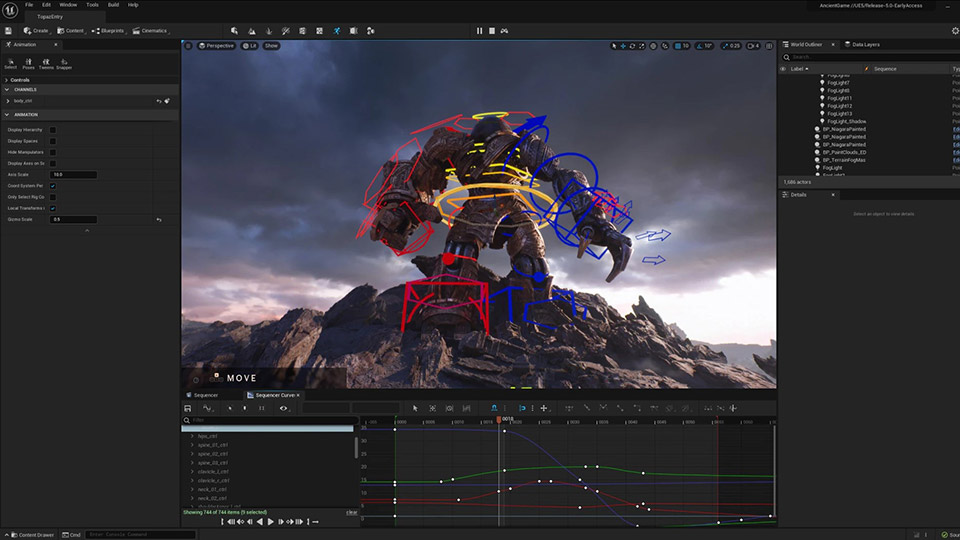Toggle surface snapping icon in viewport
The width and height of the screenshot is (960, 540).
pos(665,46)
